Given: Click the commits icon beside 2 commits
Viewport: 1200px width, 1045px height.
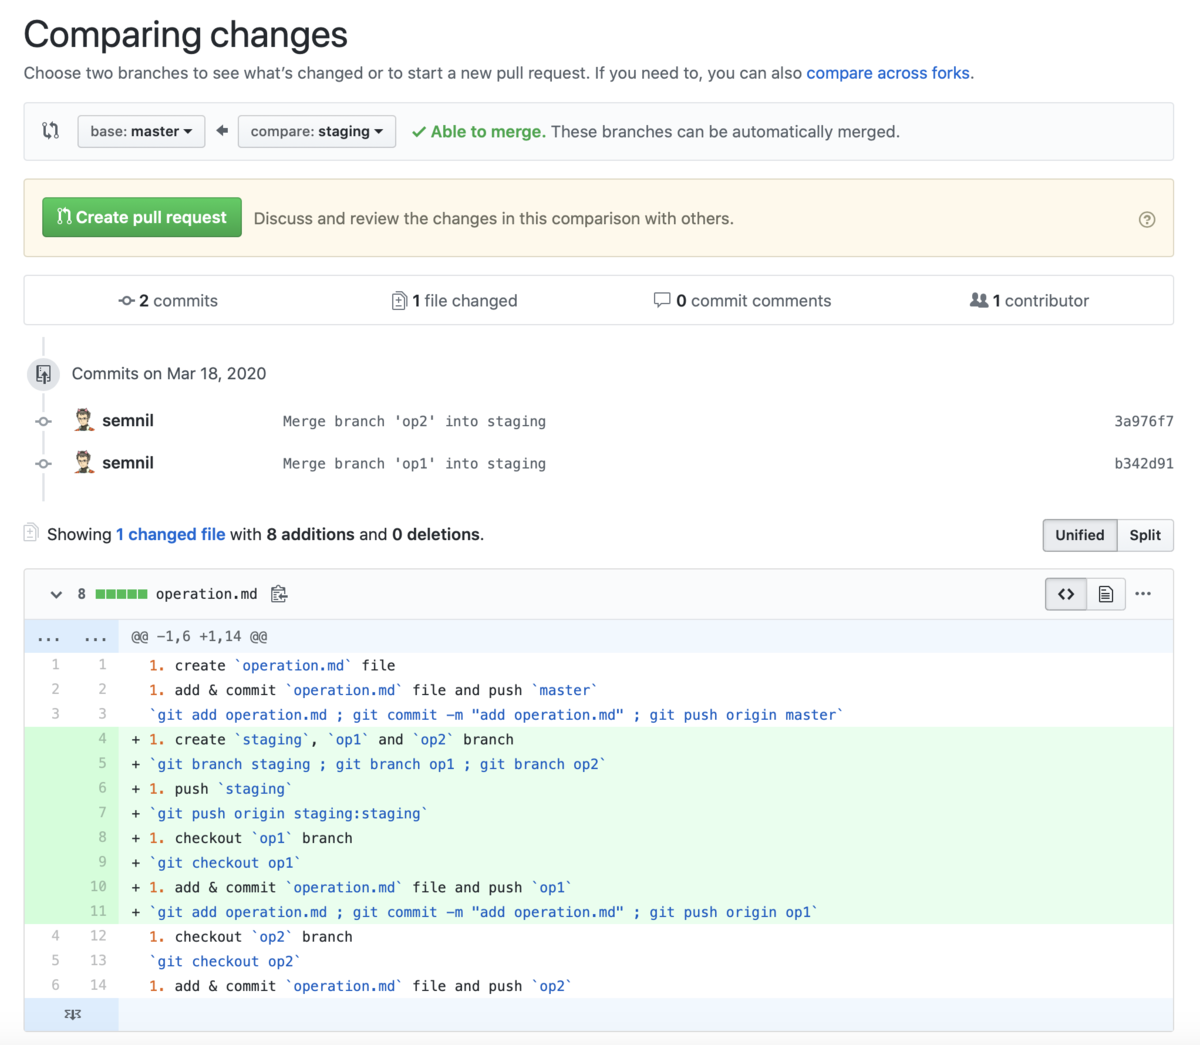Looking at the screenshot, I should tap(126, 301).
